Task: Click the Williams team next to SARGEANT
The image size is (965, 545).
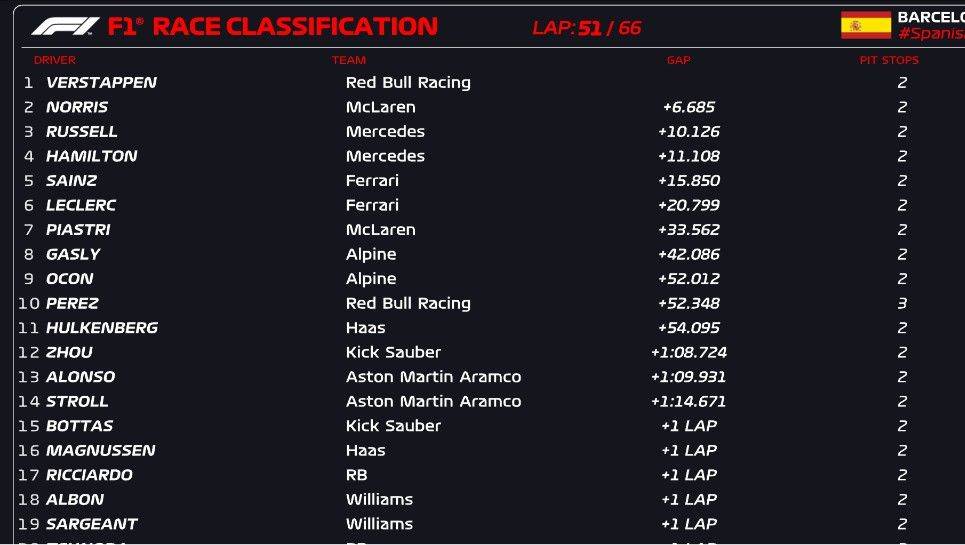Action: [x=379, y=524]
